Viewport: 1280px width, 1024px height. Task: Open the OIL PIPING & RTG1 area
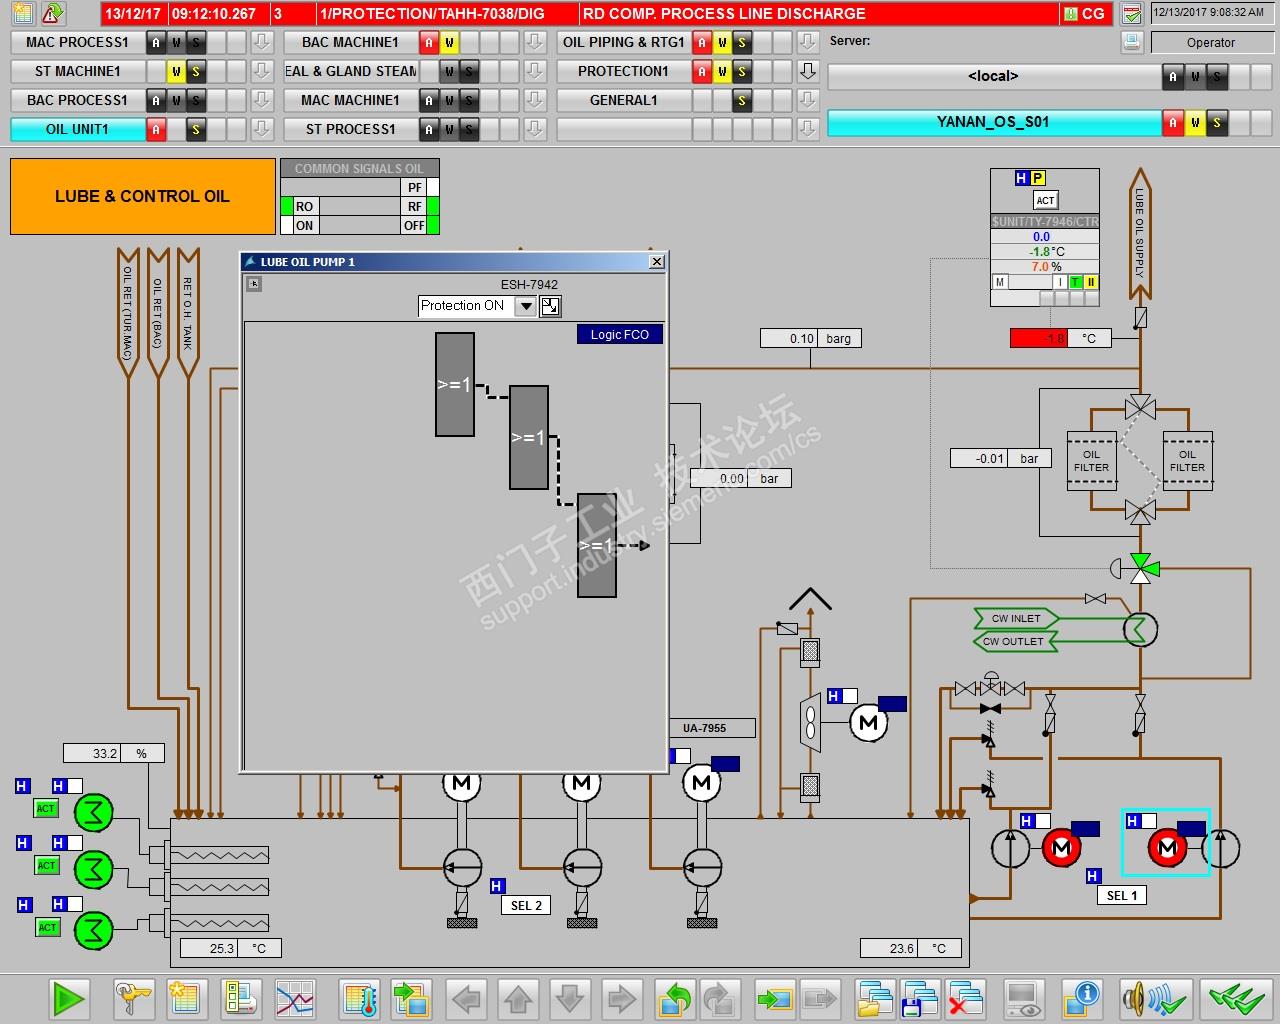pyautogui.click(x=623, y=42)
